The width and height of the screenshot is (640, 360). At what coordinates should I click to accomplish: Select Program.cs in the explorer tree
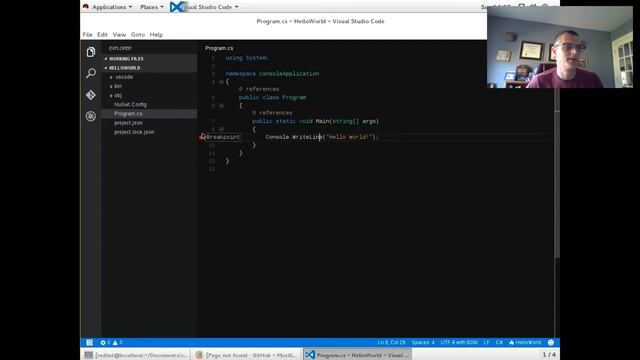click(149, 113)
